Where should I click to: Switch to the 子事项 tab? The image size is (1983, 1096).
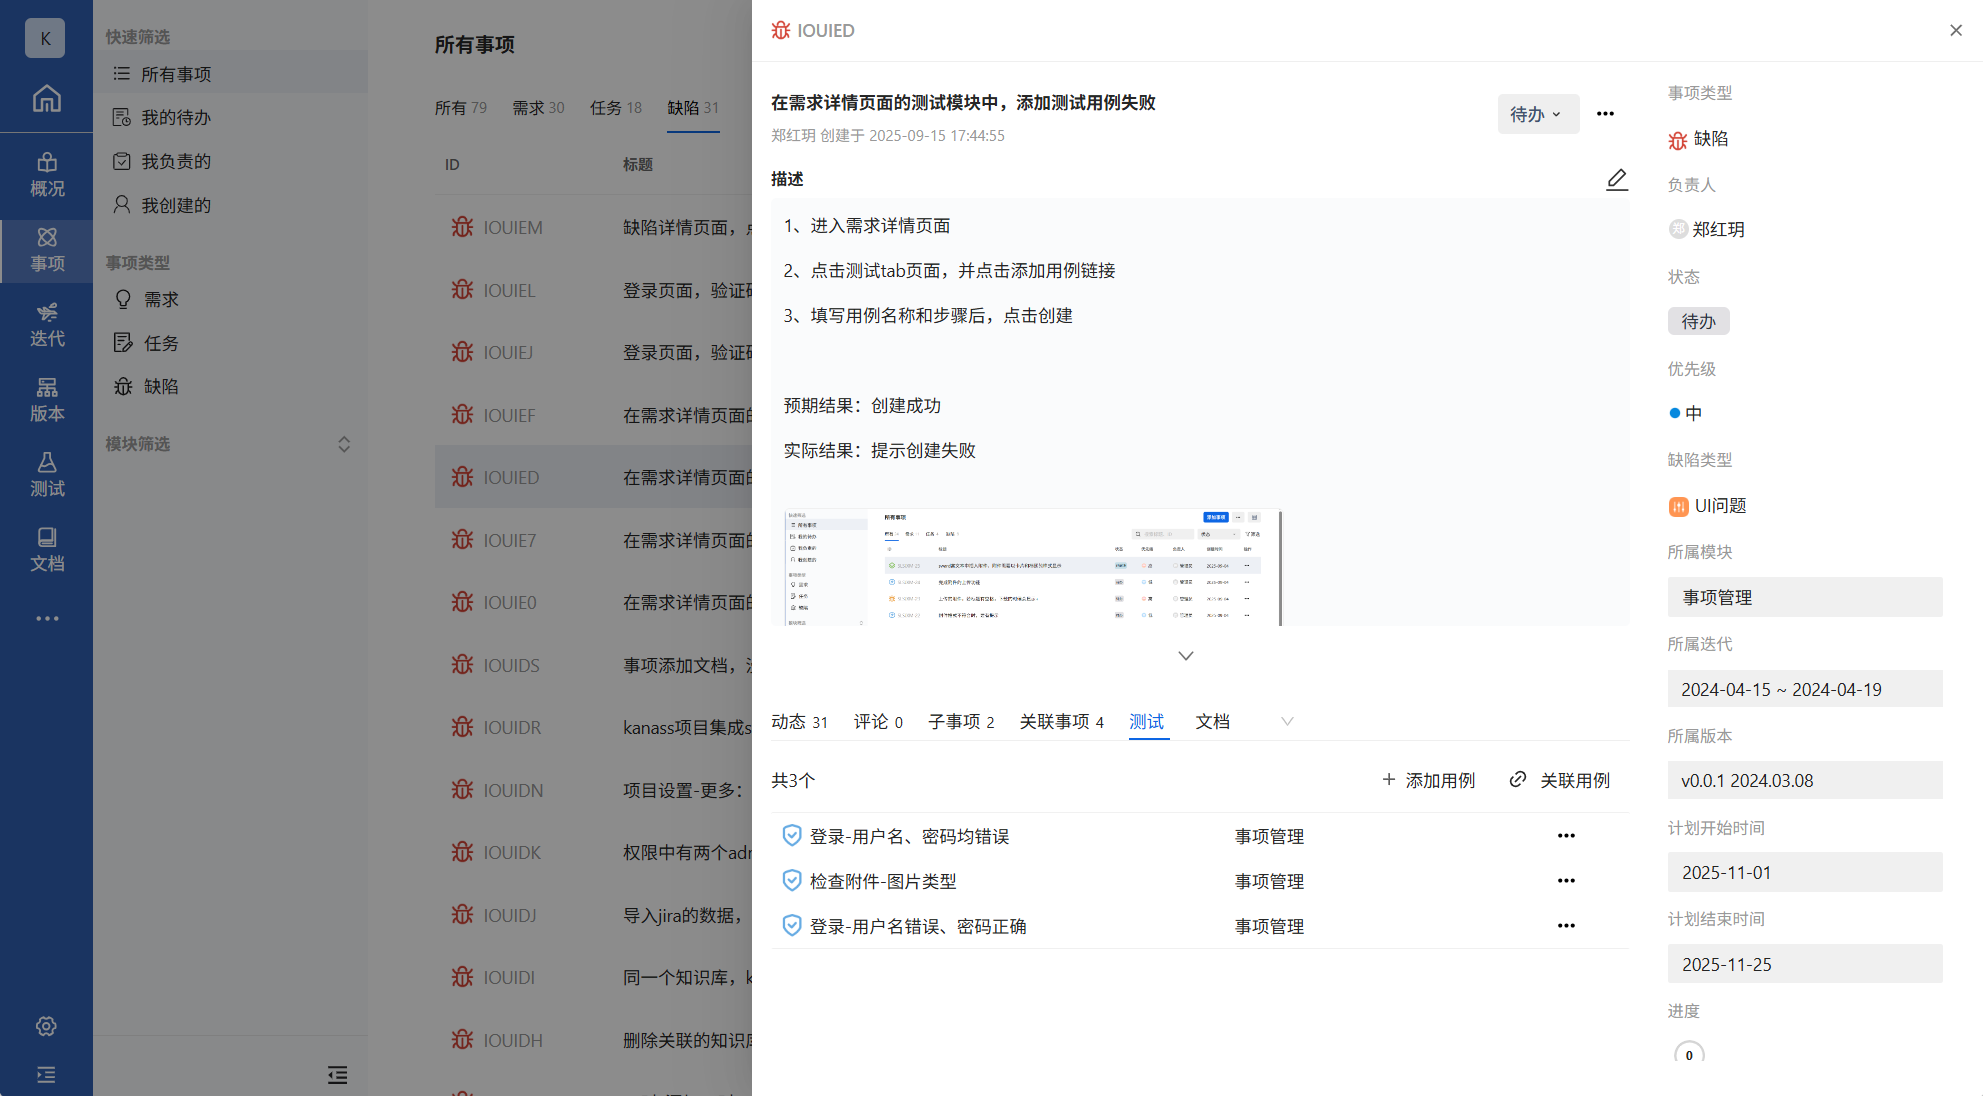960,721
